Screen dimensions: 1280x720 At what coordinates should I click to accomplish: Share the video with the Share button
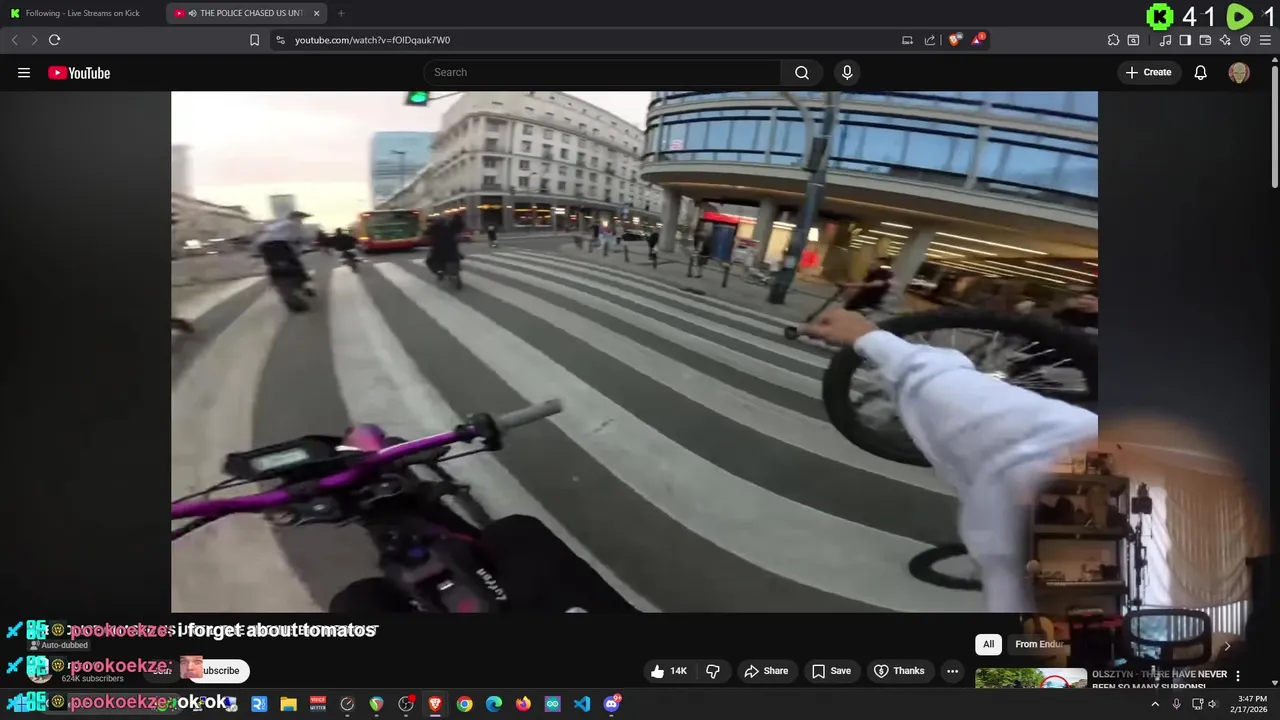pos(766,671)
